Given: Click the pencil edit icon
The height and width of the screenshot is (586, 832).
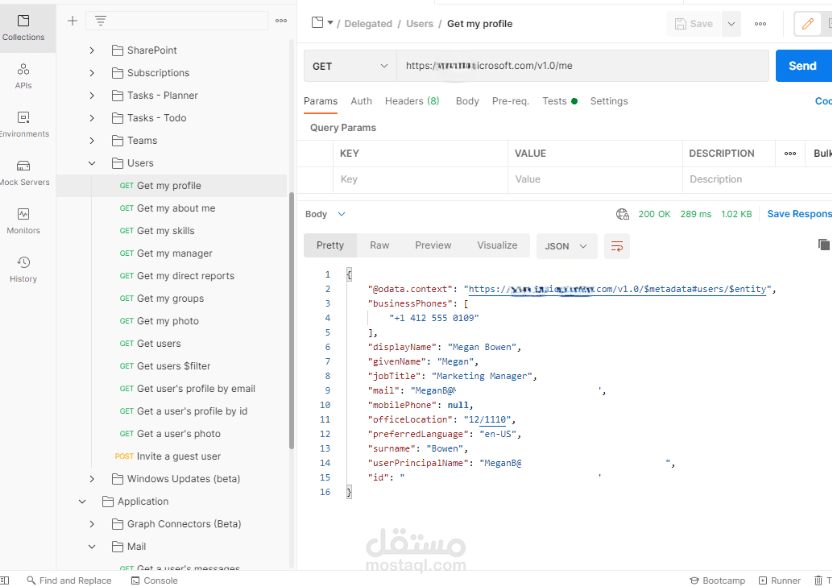Looking at the screenshot, I should point(808,24).
